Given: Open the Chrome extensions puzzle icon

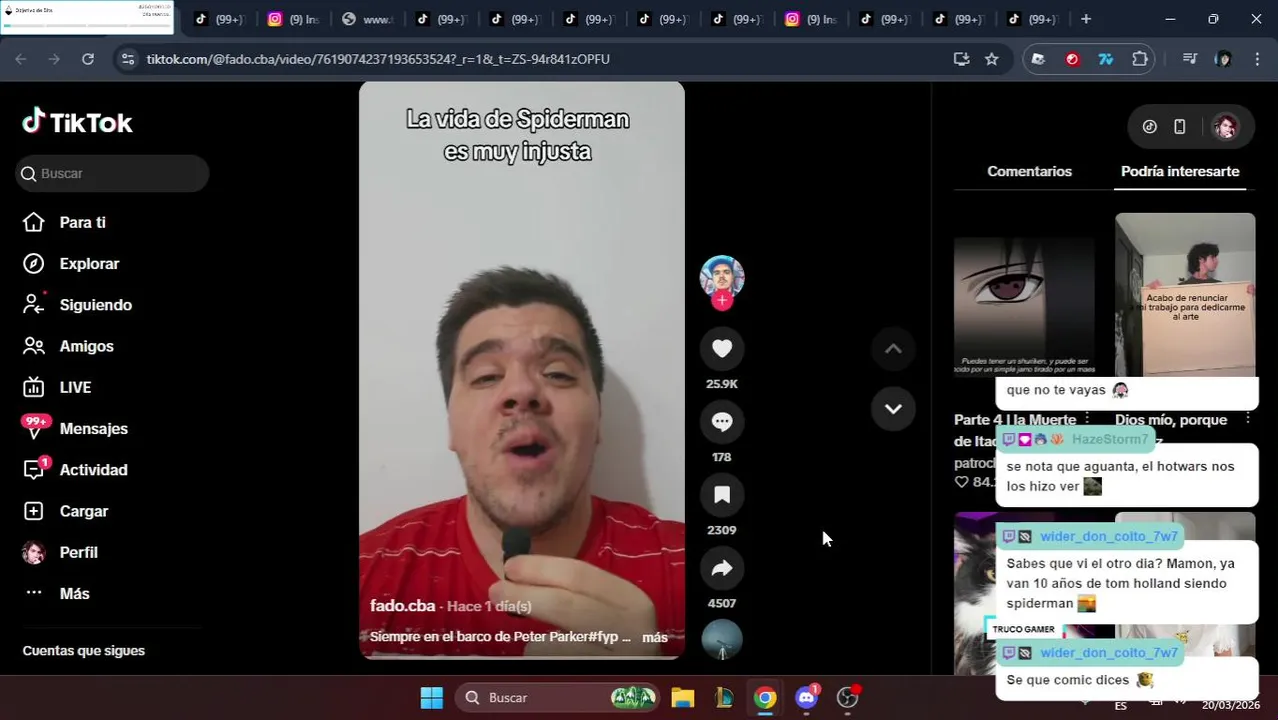Looking at the screenshot, I should pyautogui.click(x=1139, y=59).
